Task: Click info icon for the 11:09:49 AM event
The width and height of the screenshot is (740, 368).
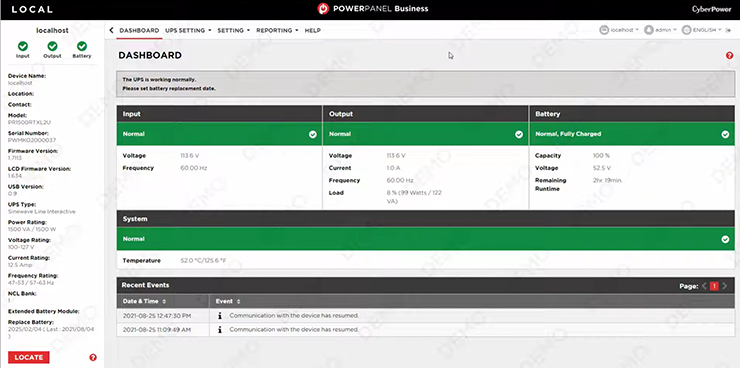Action: (220, 329)
